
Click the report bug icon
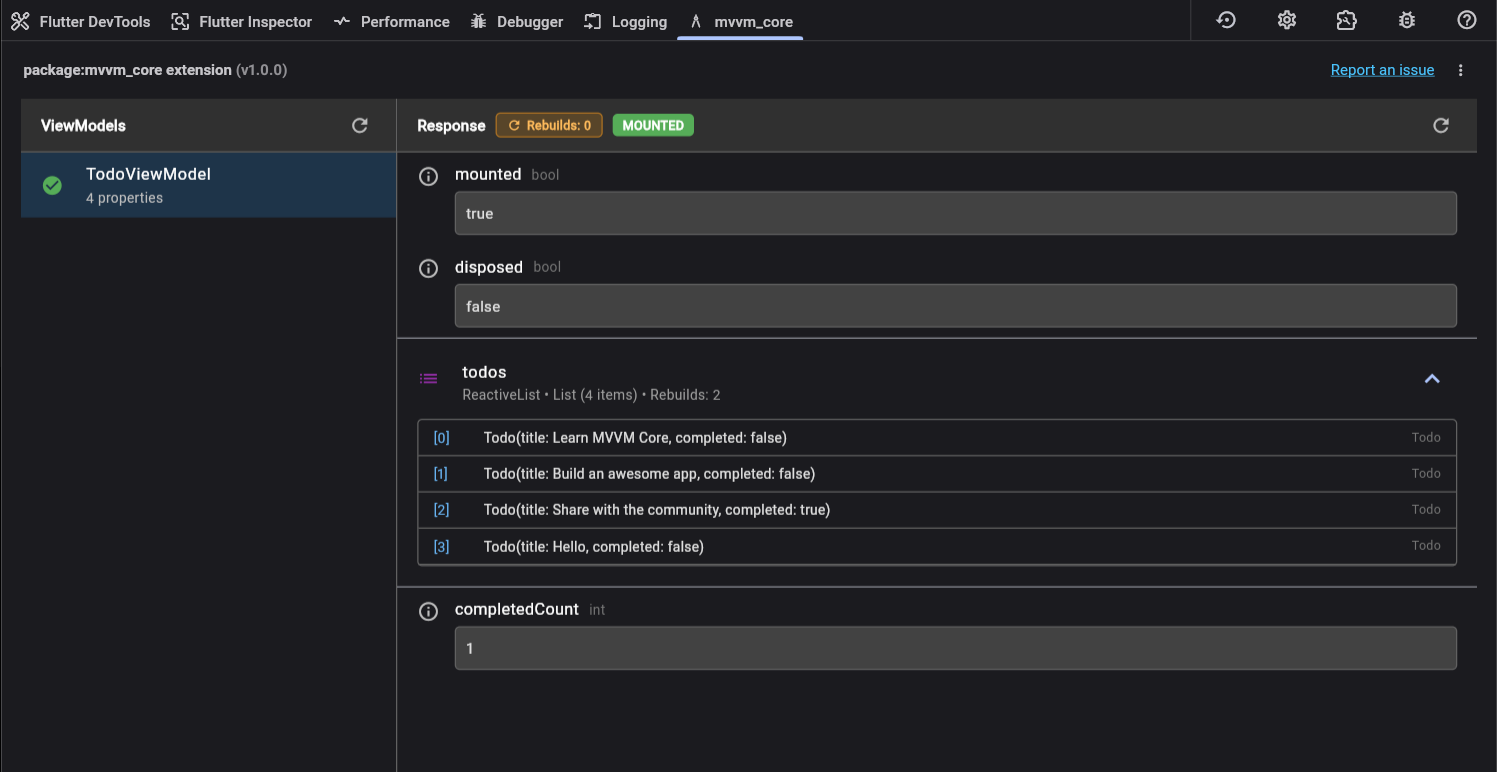[1406, 20]
